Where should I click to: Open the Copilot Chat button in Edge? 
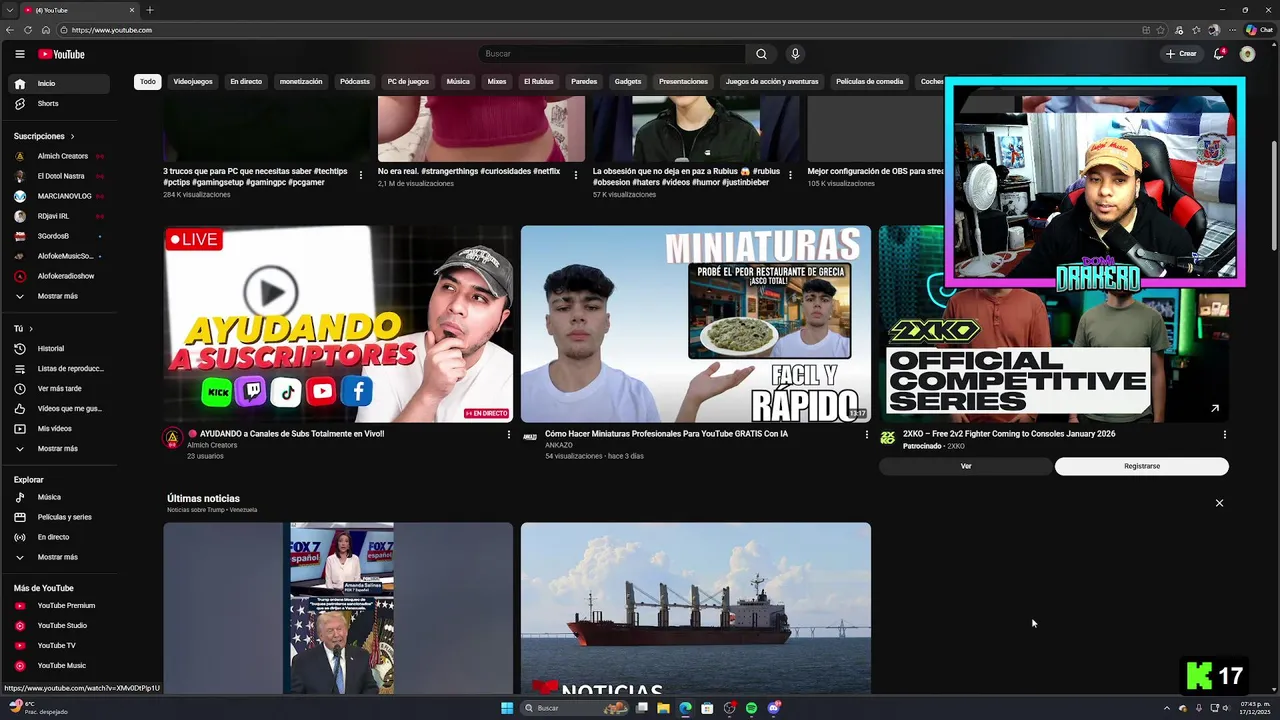1259,30
